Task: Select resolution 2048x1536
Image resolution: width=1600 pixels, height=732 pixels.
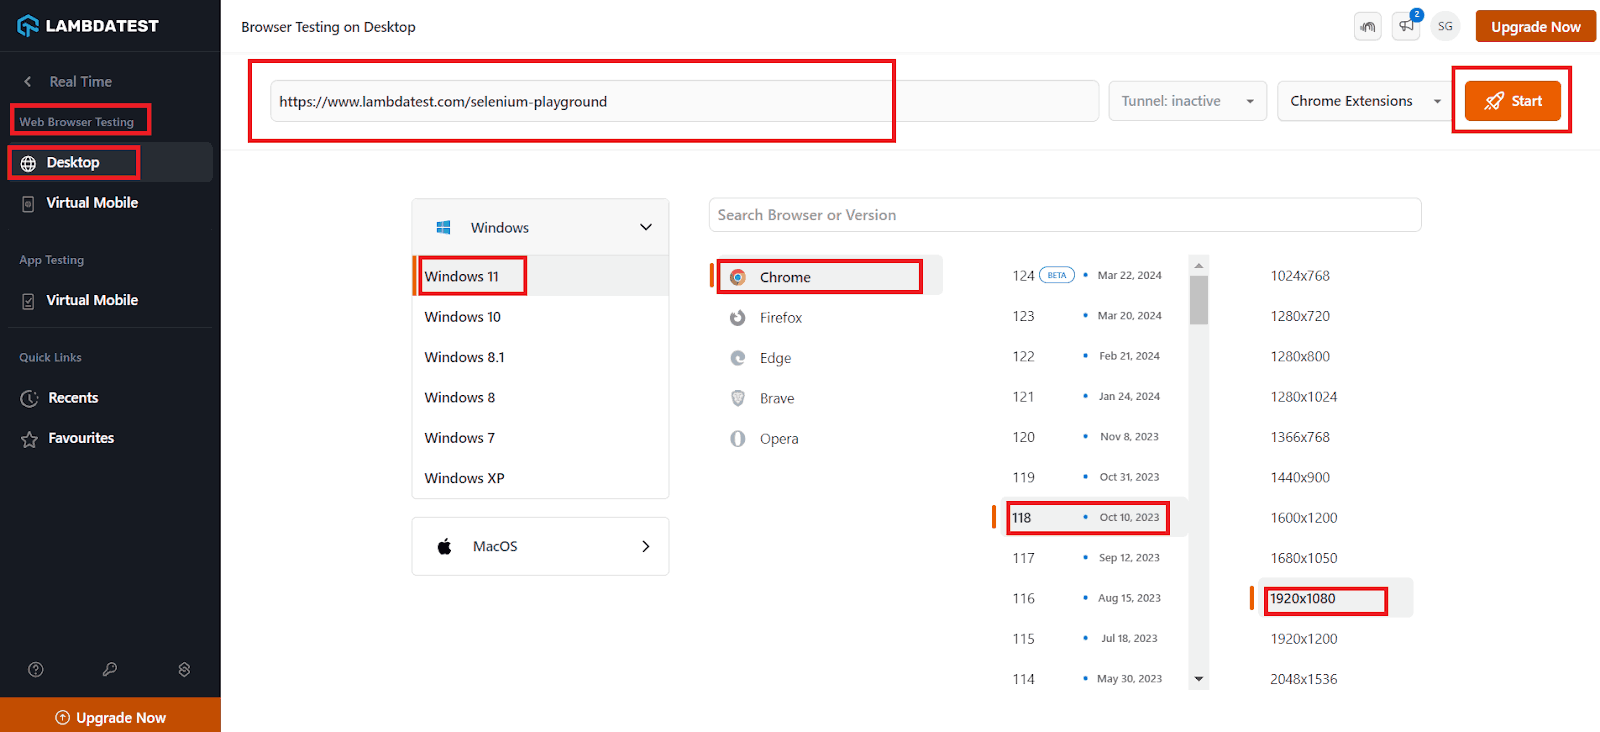Action: [1304, 679]
